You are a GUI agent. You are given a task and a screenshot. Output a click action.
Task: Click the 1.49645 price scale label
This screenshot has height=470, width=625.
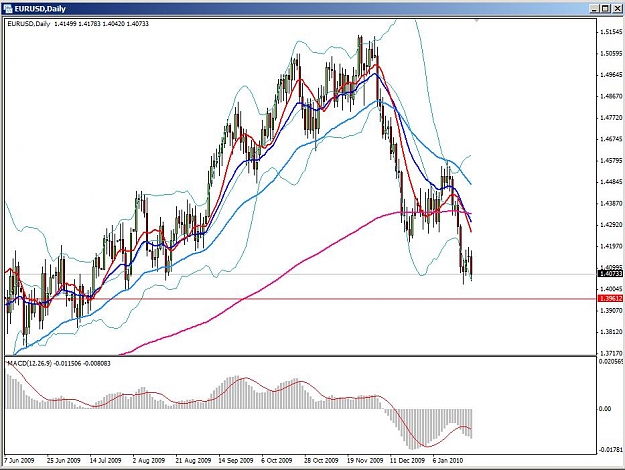coord(611,75)
